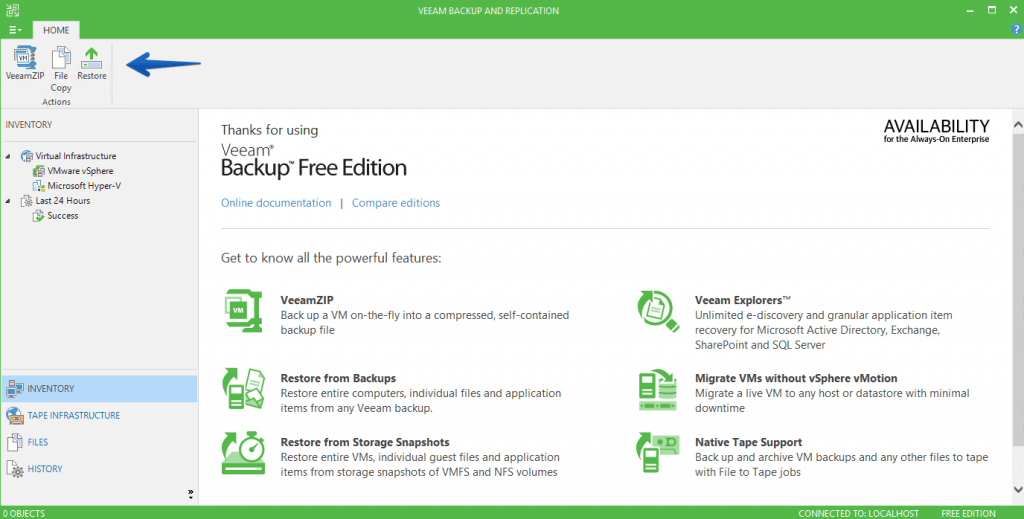Open the help question mark icon
The image size is (1024, 519).
[1015, 30]
